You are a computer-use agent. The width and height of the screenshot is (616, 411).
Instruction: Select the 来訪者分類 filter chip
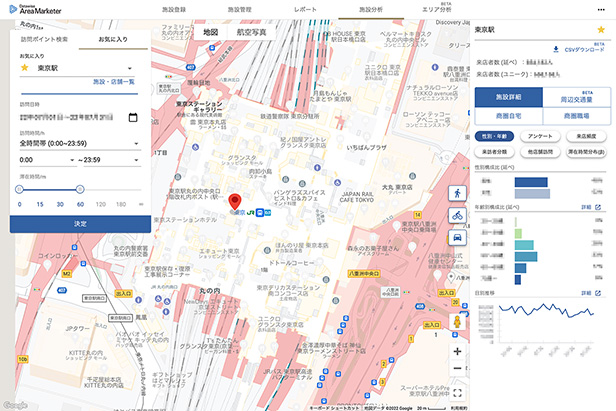(x=494, y=152)
